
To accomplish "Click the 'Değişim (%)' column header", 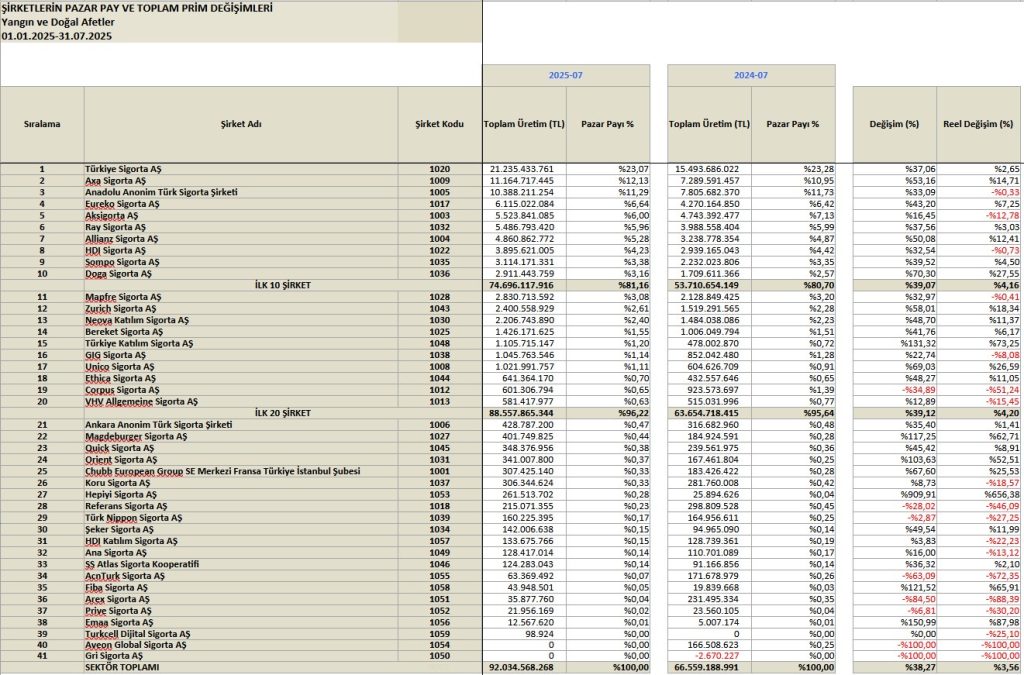I will pyautogui.click(x=895, y=124).
